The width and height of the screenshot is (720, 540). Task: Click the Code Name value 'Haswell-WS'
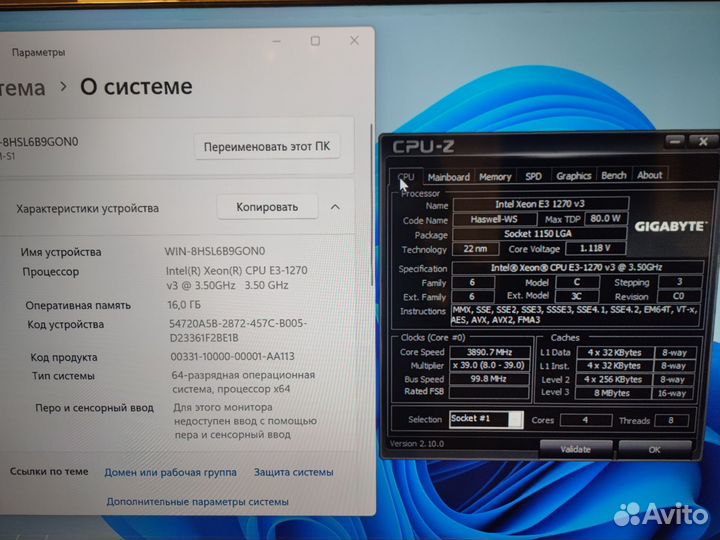click(494, 219)
